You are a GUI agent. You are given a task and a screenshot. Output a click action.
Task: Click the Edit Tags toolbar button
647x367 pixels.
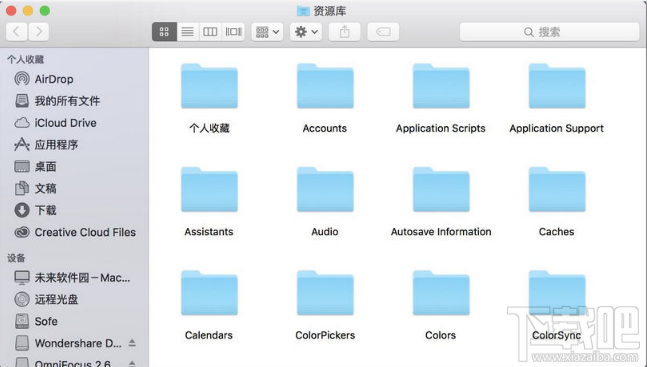pyautogui.click(x=383, y=32)
